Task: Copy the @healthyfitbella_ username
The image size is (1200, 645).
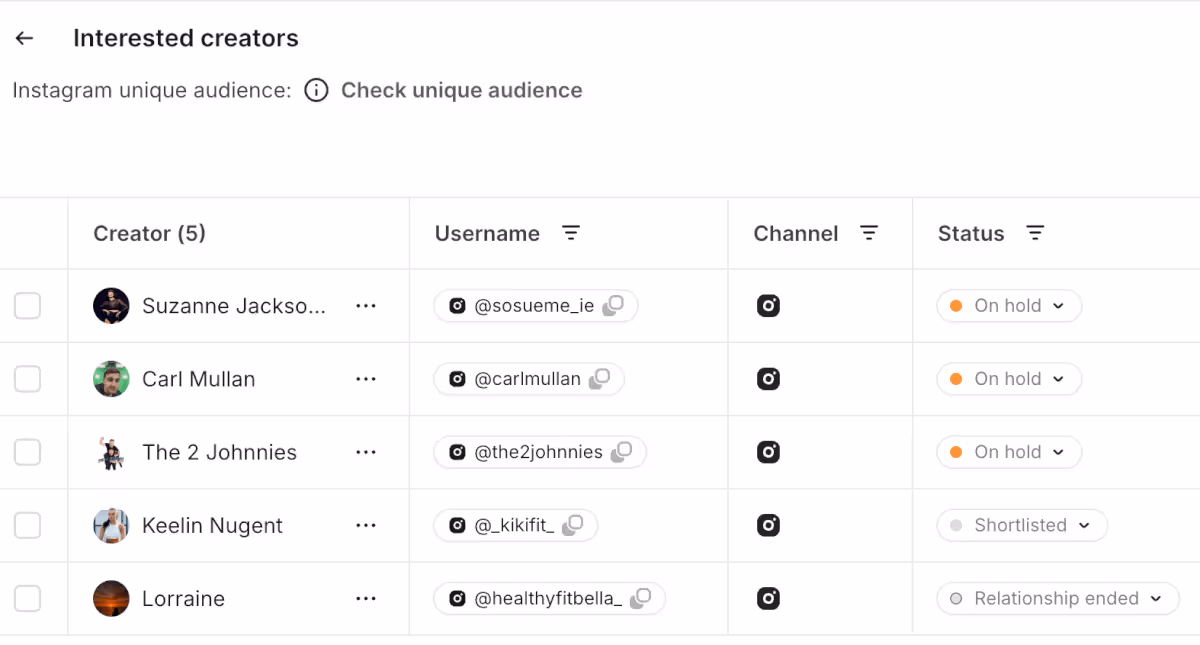Action: click(640, 599)
